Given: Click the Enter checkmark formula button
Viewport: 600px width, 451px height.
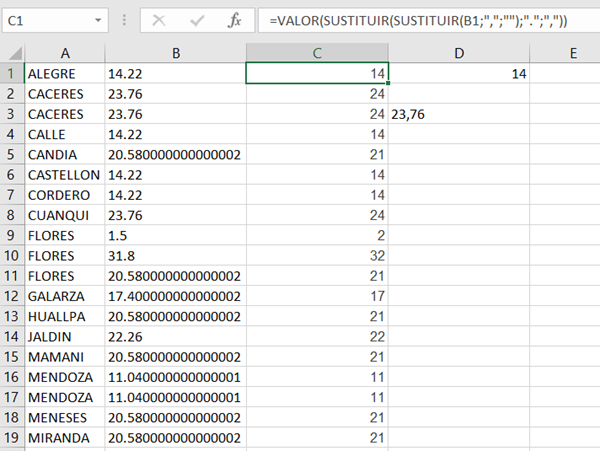Looking at the screenshot, I should point(197,20).
